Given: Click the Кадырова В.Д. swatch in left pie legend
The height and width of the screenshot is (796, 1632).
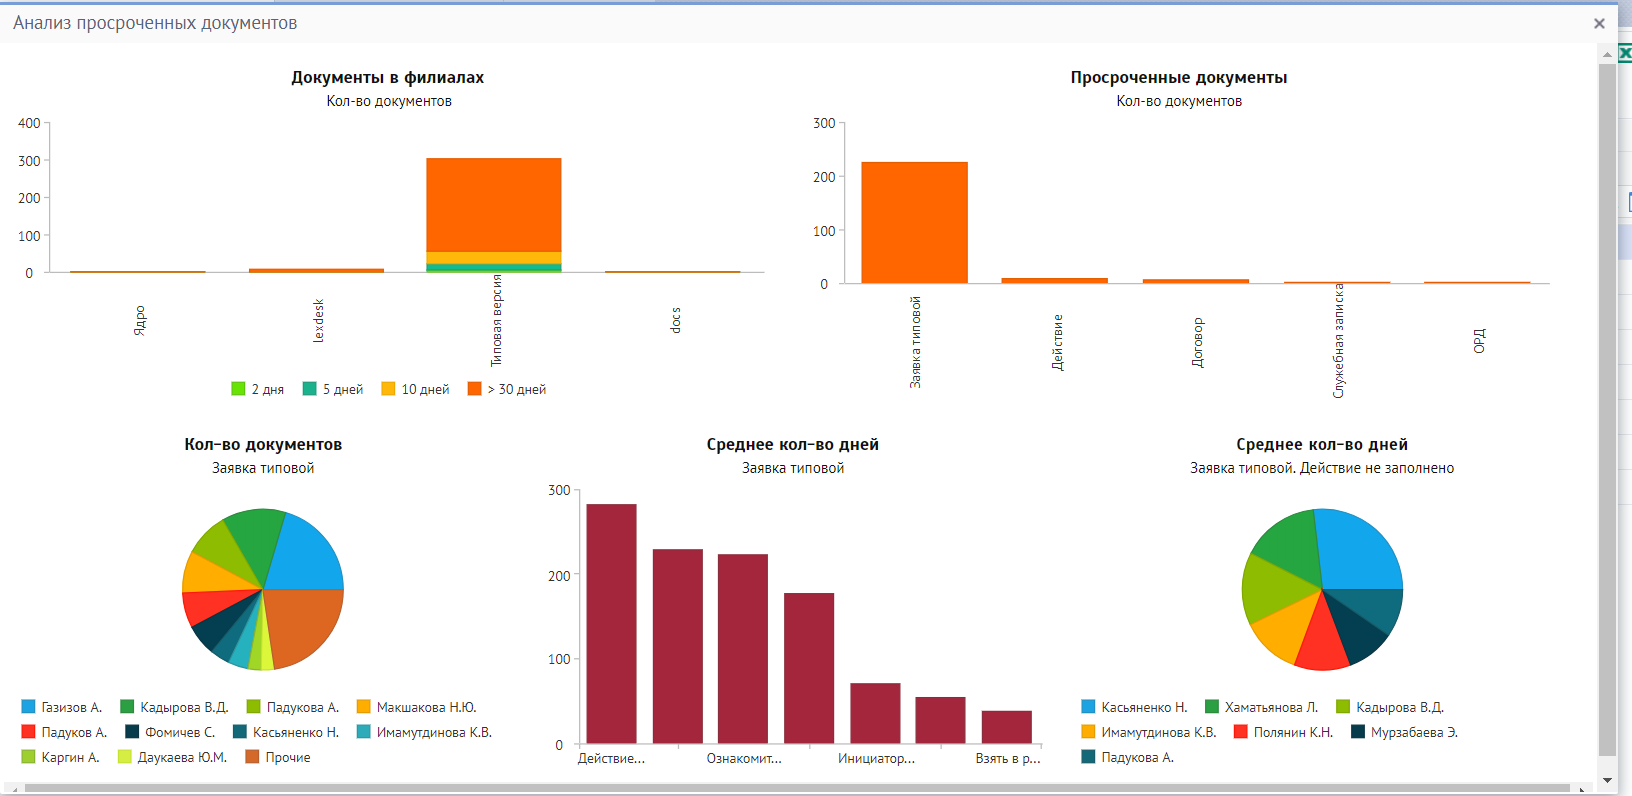Looking at the screenshot, I should point(127,707).
